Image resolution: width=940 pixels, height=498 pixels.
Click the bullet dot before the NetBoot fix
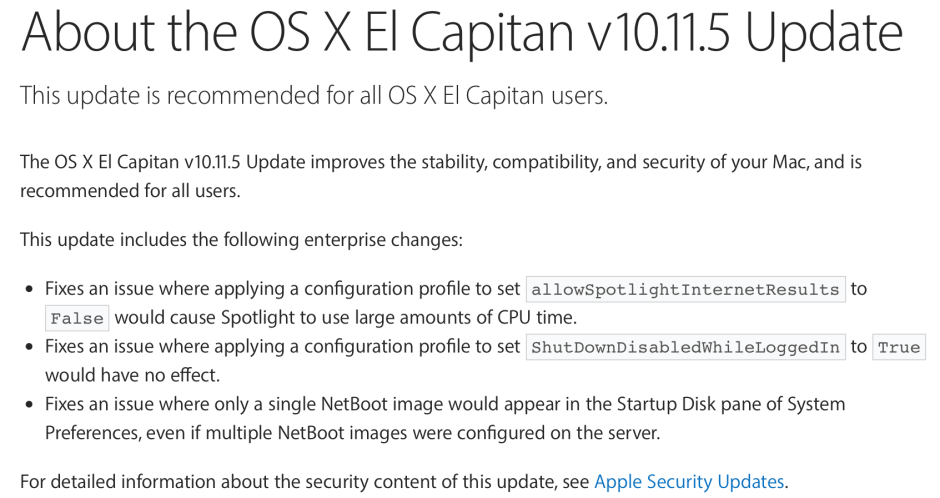click(29, 404)
